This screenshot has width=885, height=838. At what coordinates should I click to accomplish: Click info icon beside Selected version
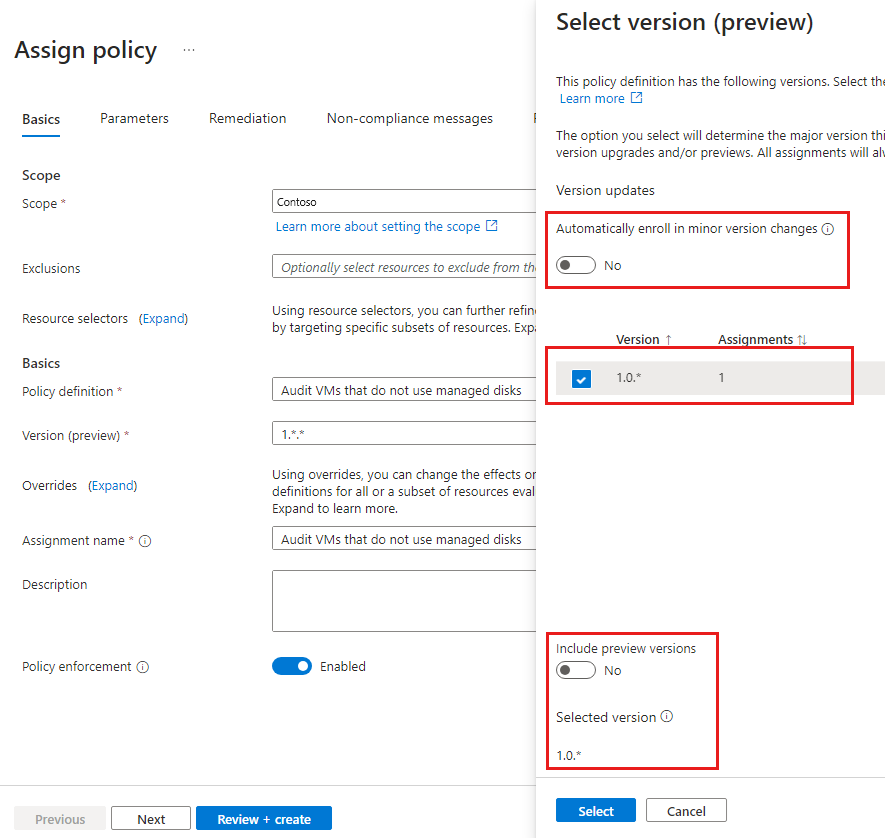(667, 717)
